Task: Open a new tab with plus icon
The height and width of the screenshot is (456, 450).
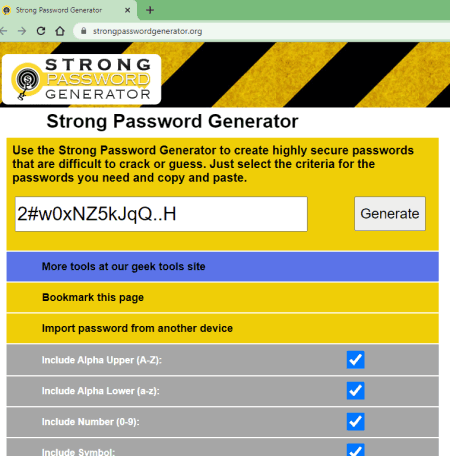Action: [150, 10]
